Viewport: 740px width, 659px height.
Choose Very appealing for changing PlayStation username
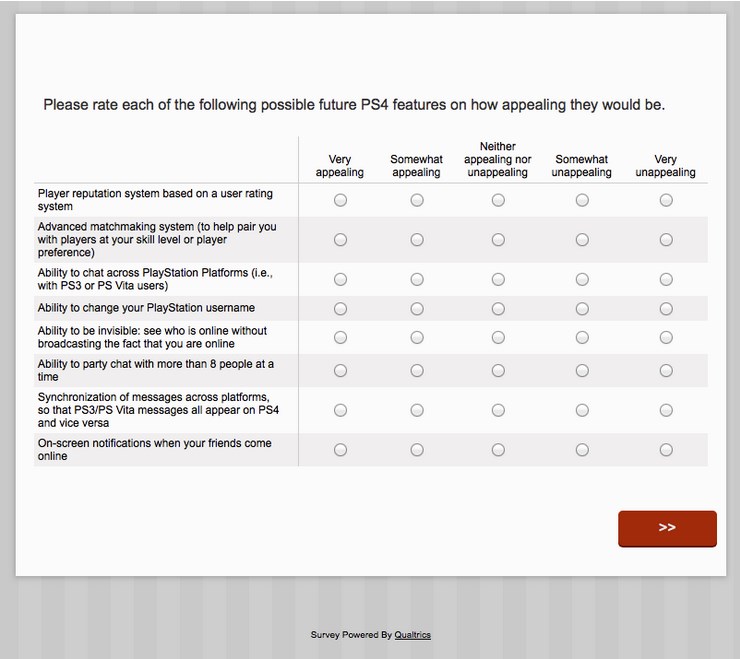(x=340, y=309)
